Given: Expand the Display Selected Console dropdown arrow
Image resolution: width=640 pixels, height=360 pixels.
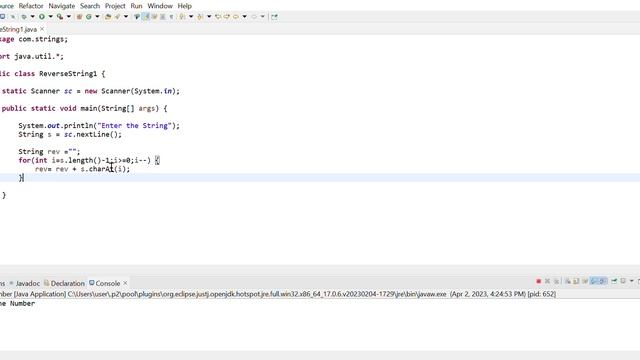Looking at the screenshot, I should click(632, 281).
